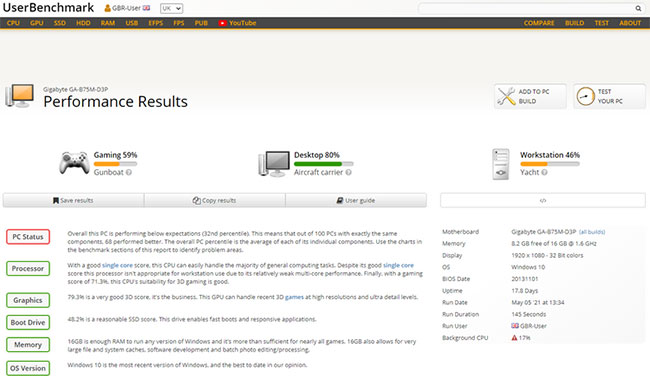This screenshot has height=386, width=650.
Task: Click the Desktop 80% progress bar
Action: (x=324, y=164)
